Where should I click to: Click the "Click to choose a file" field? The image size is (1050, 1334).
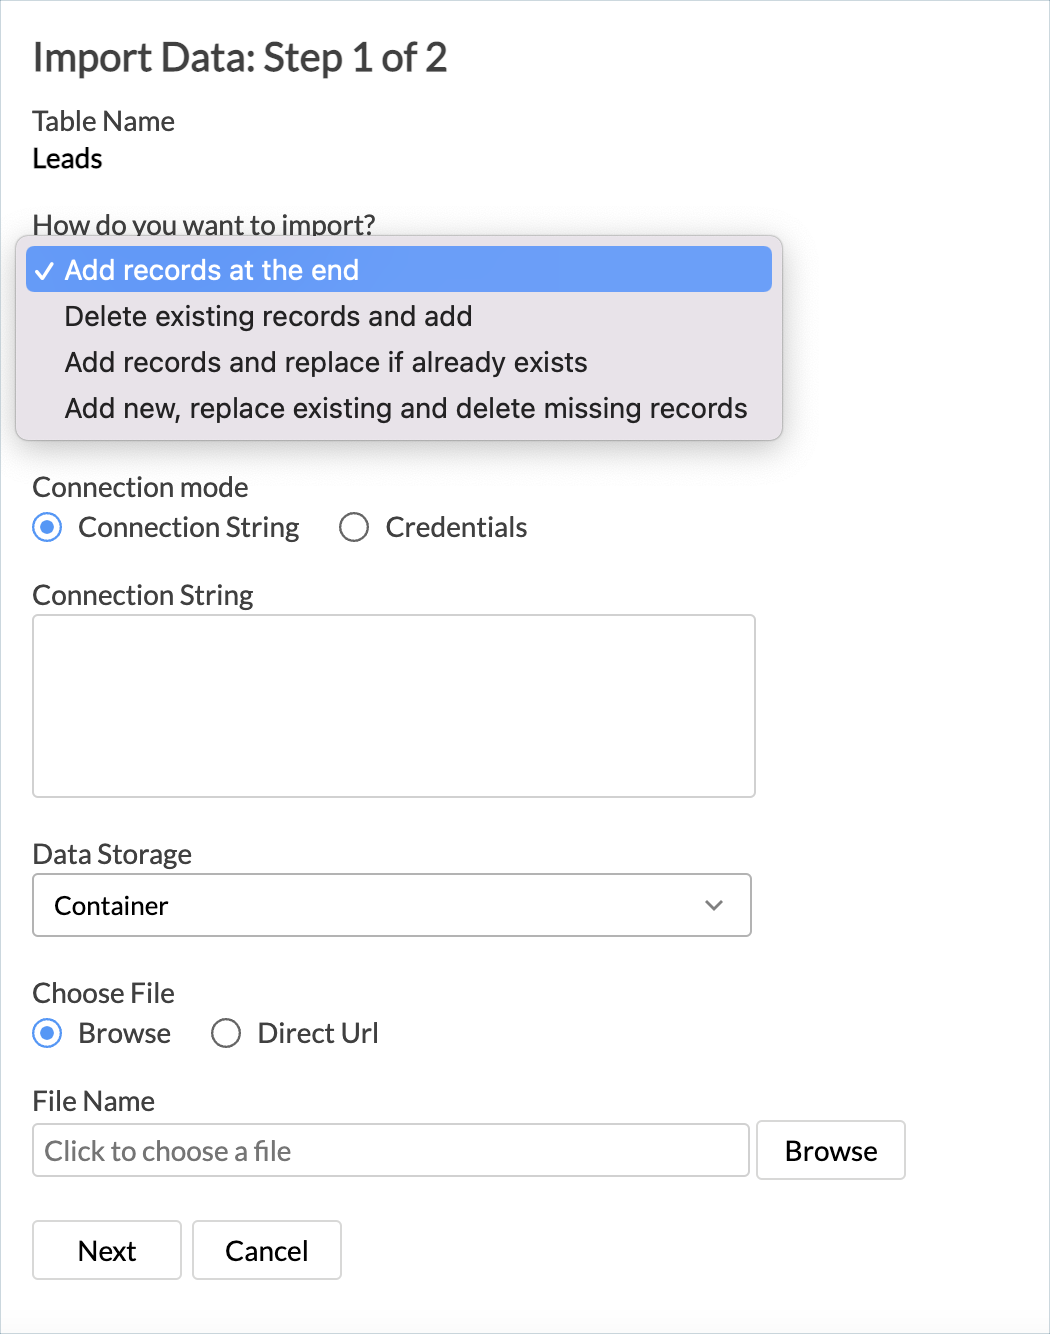(x=390, y=1150)
